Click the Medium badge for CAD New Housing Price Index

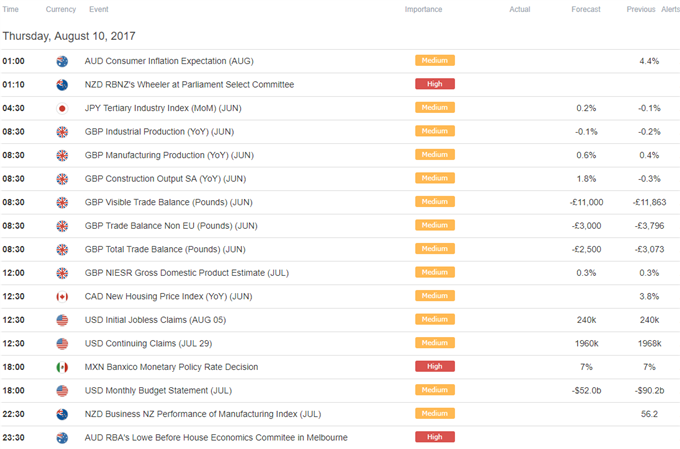(x=435, y=295)
